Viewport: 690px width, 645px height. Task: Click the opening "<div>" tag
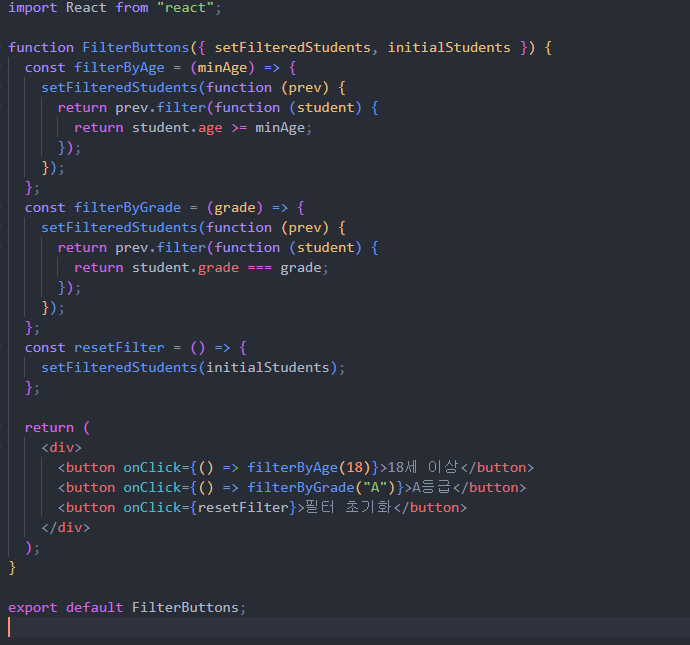point(62,447)
